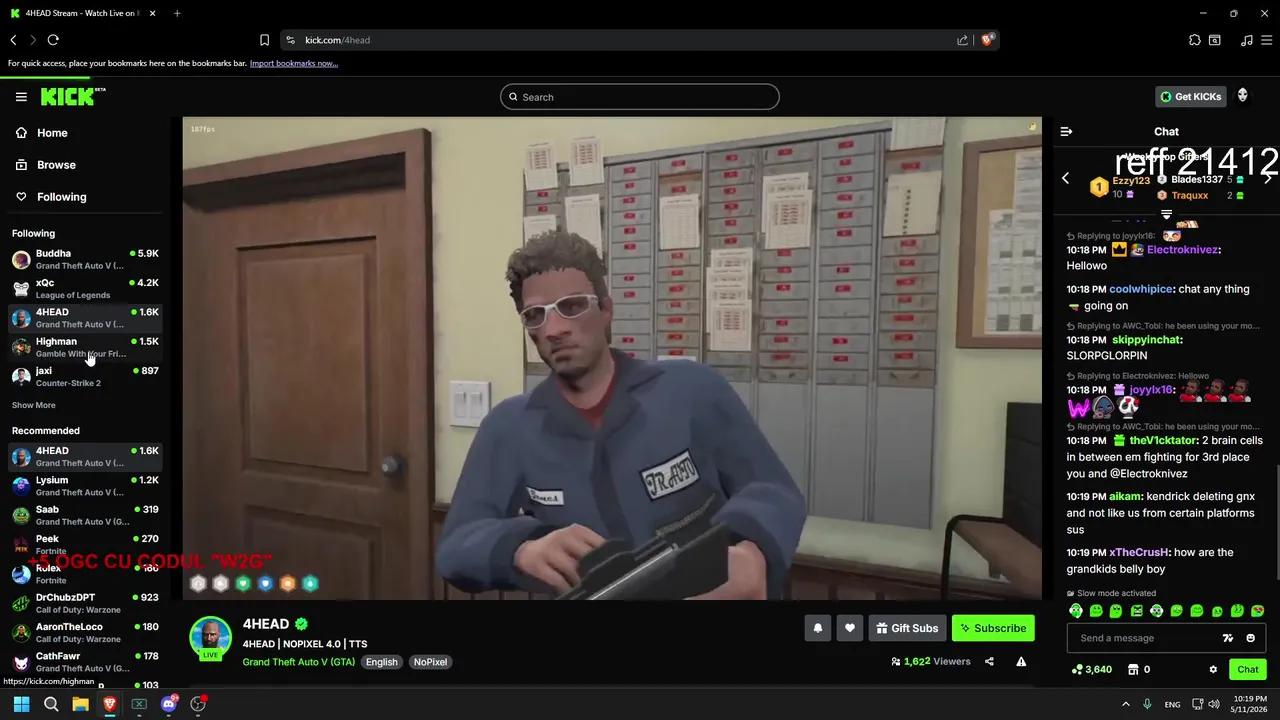This screenshot has height=720, width=1280.
Task: Open Discord from the taskbar
Action: pyautogui.click(x=169, y=704)
